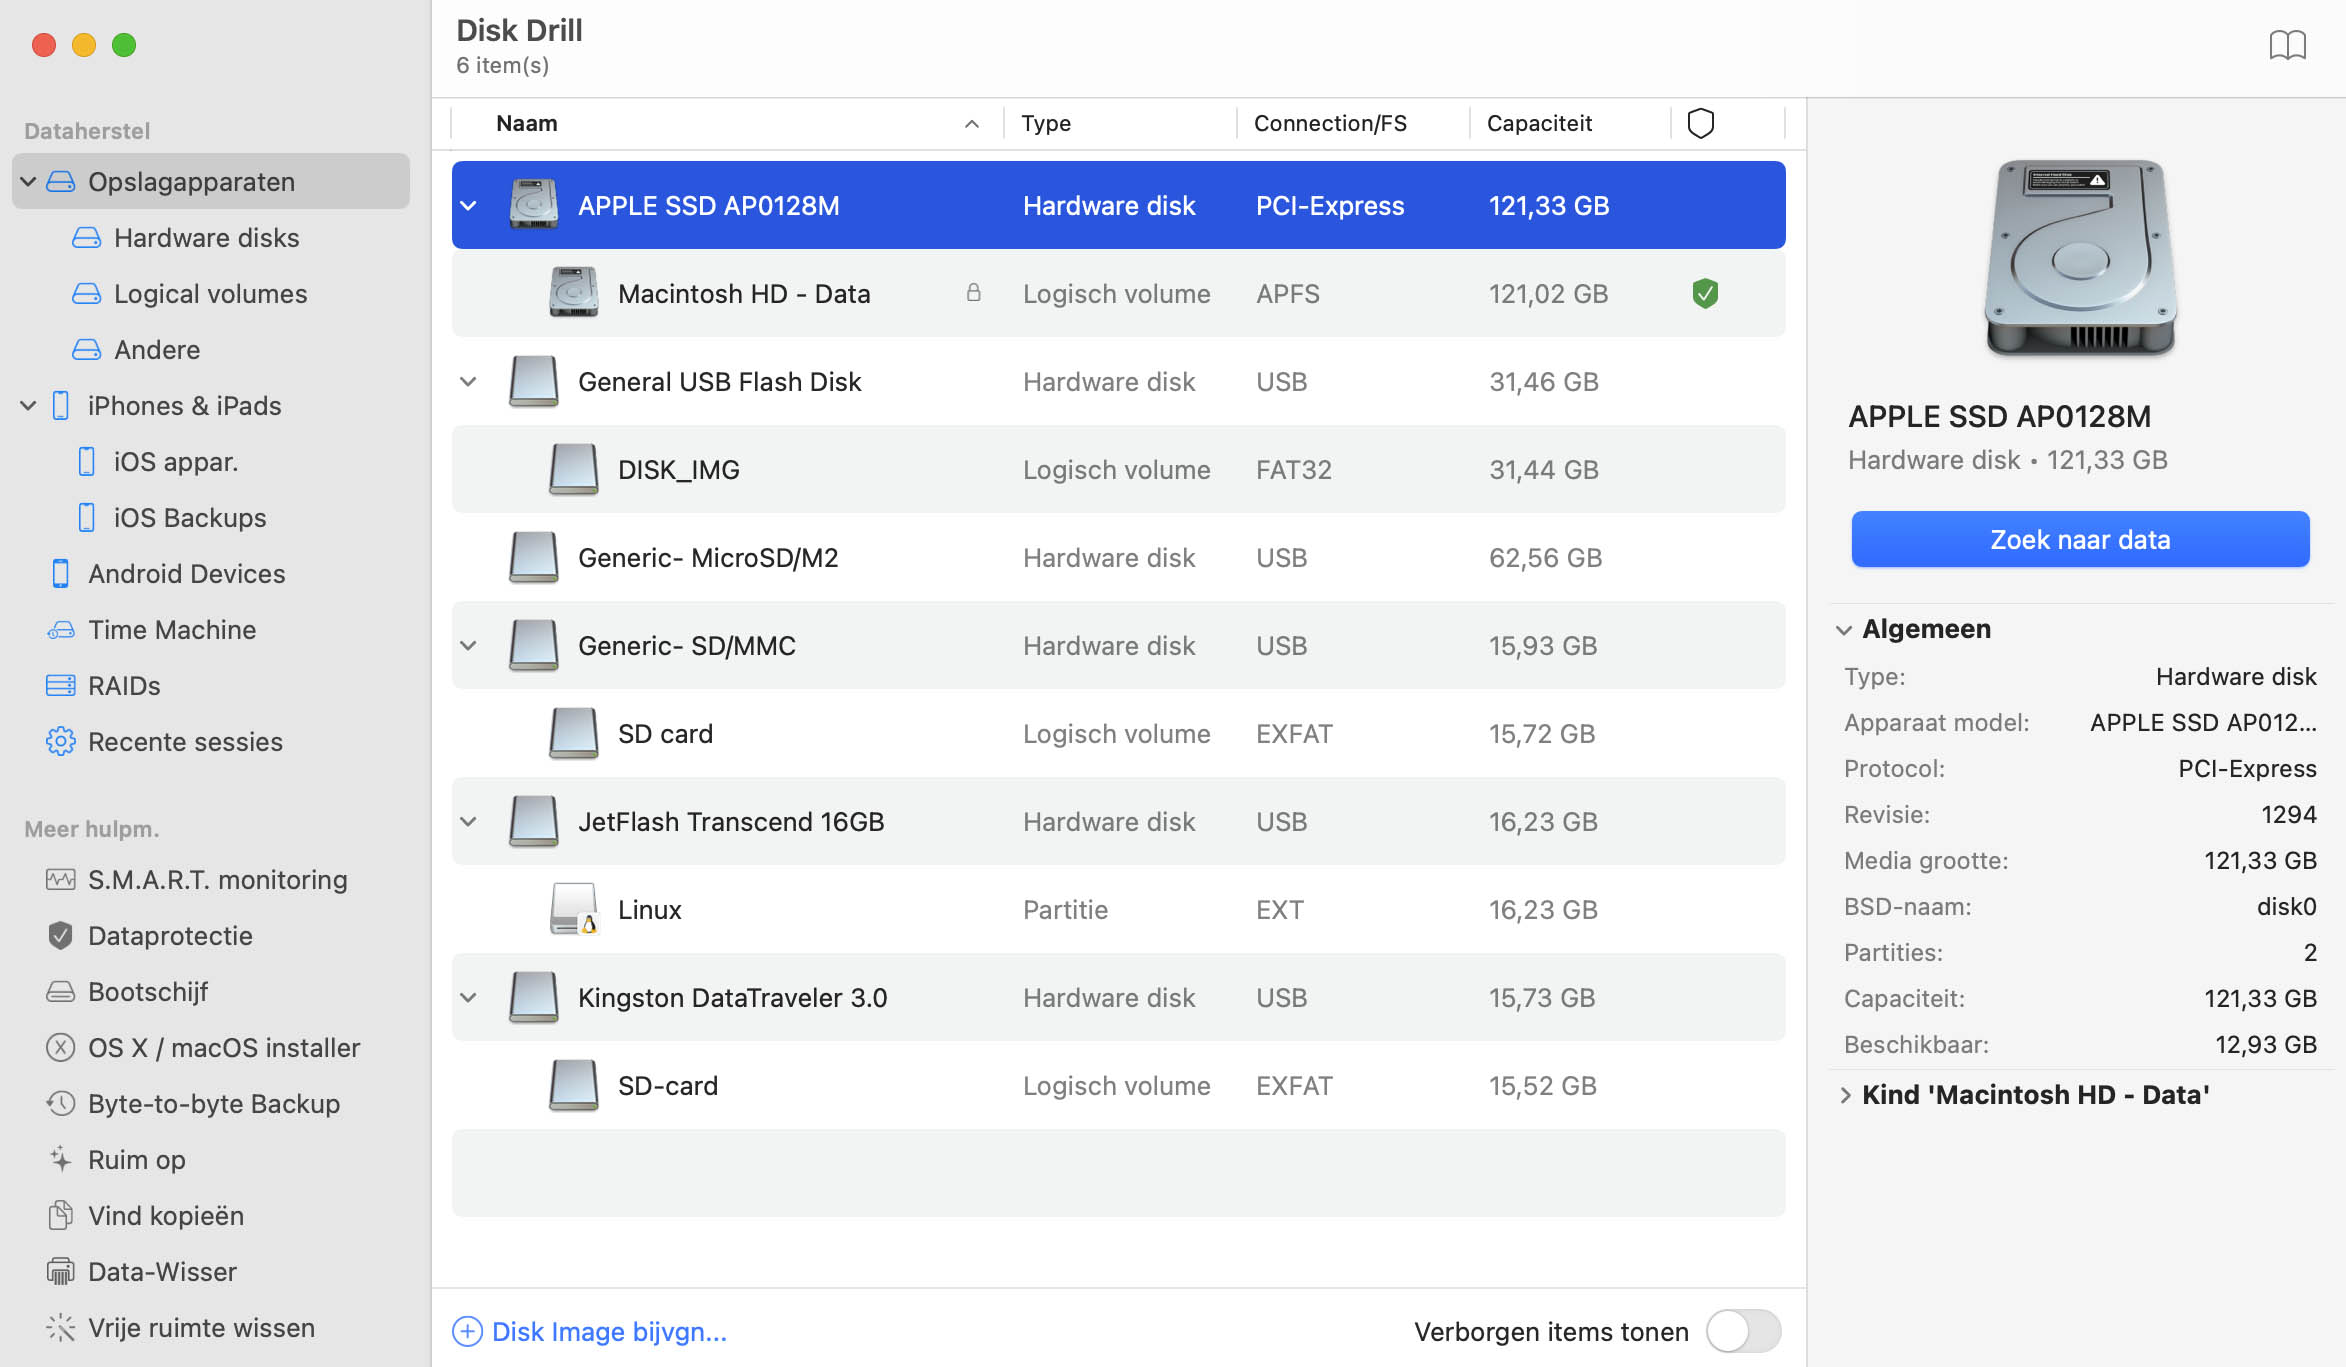The width and height of the screenshot is (2346, 1367).
Task: Click the green checkmark status icon on Macintosh HD - Data
Action: coord(1703,293)
